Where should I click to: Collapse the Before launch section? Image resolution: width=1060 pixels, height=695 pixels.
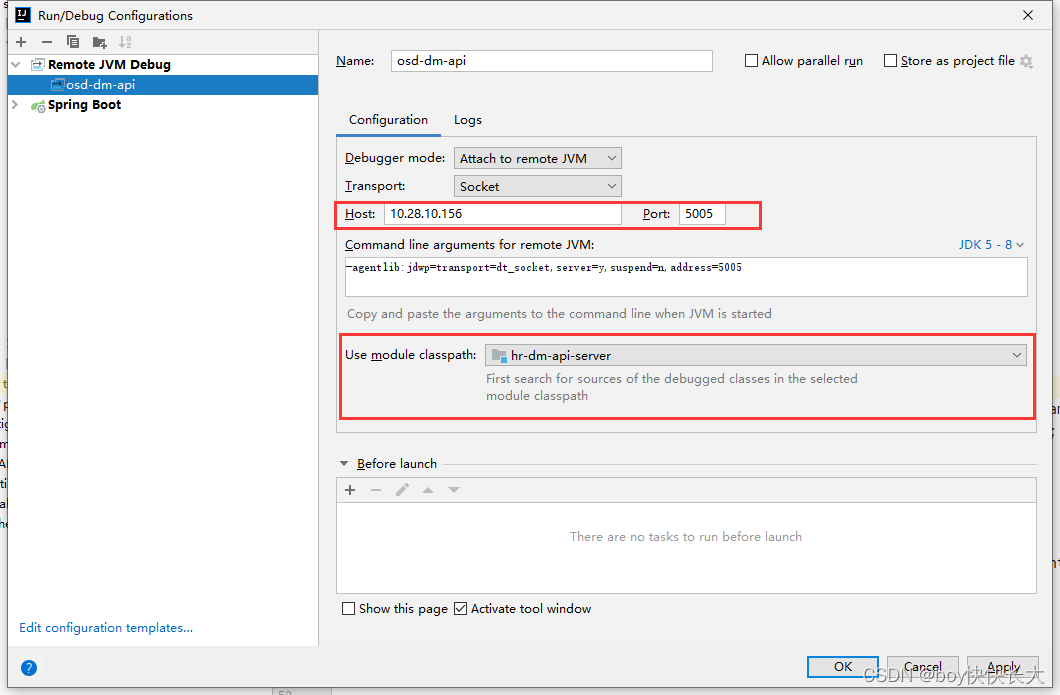(x=343, y=464)
